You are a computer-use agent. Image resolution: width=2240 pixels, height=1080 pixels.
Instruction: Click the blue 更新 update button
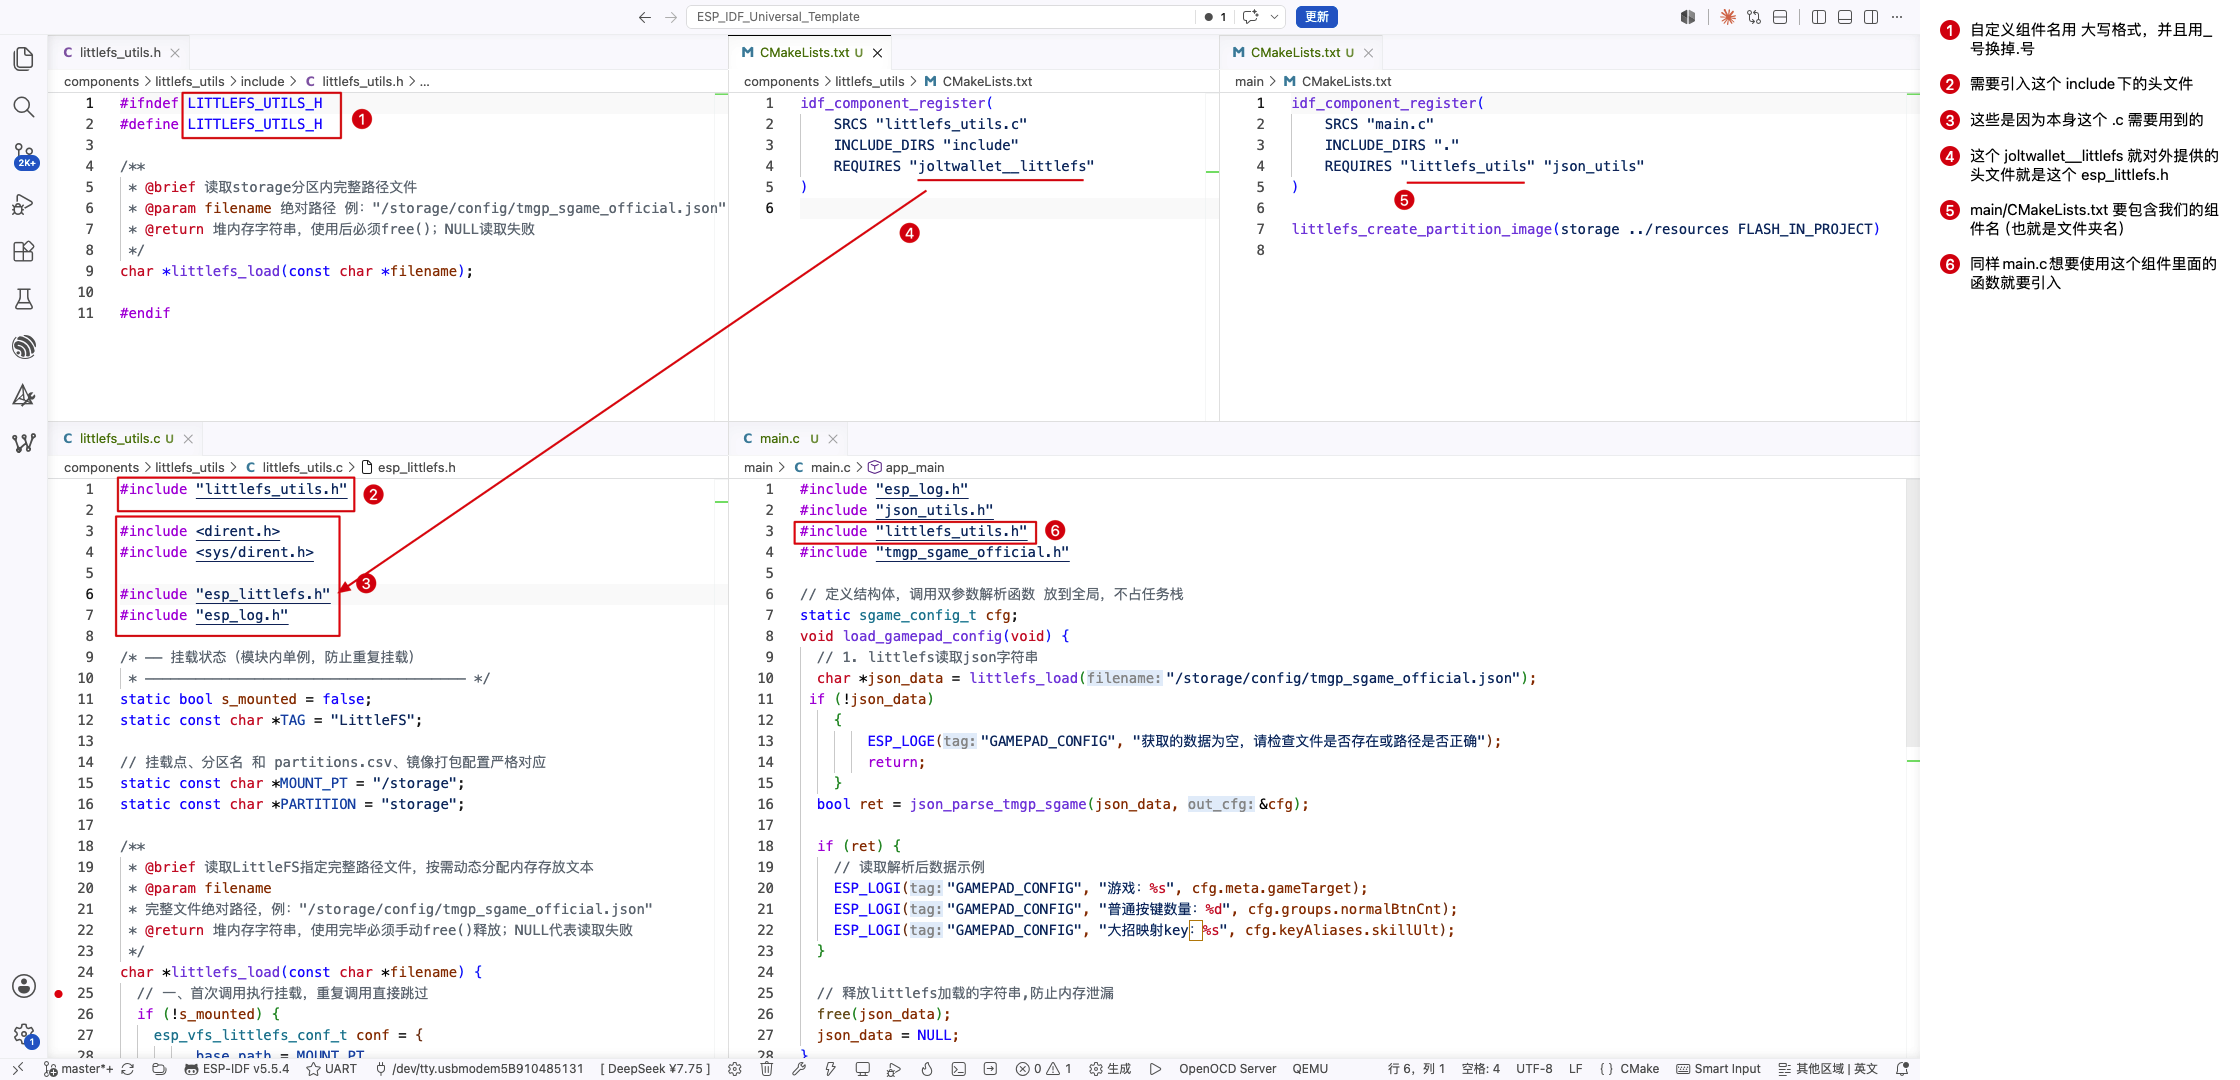[x=1316, y=17]
